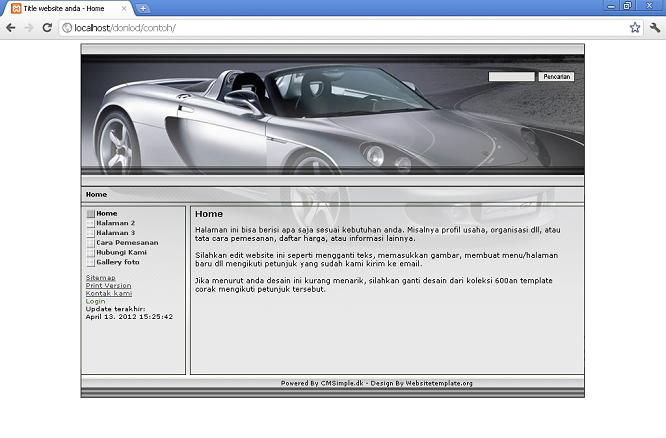Click the browser Back arrow
This screenshot has height=438, width=666.
pyautogui.click(x=11, y=28)
